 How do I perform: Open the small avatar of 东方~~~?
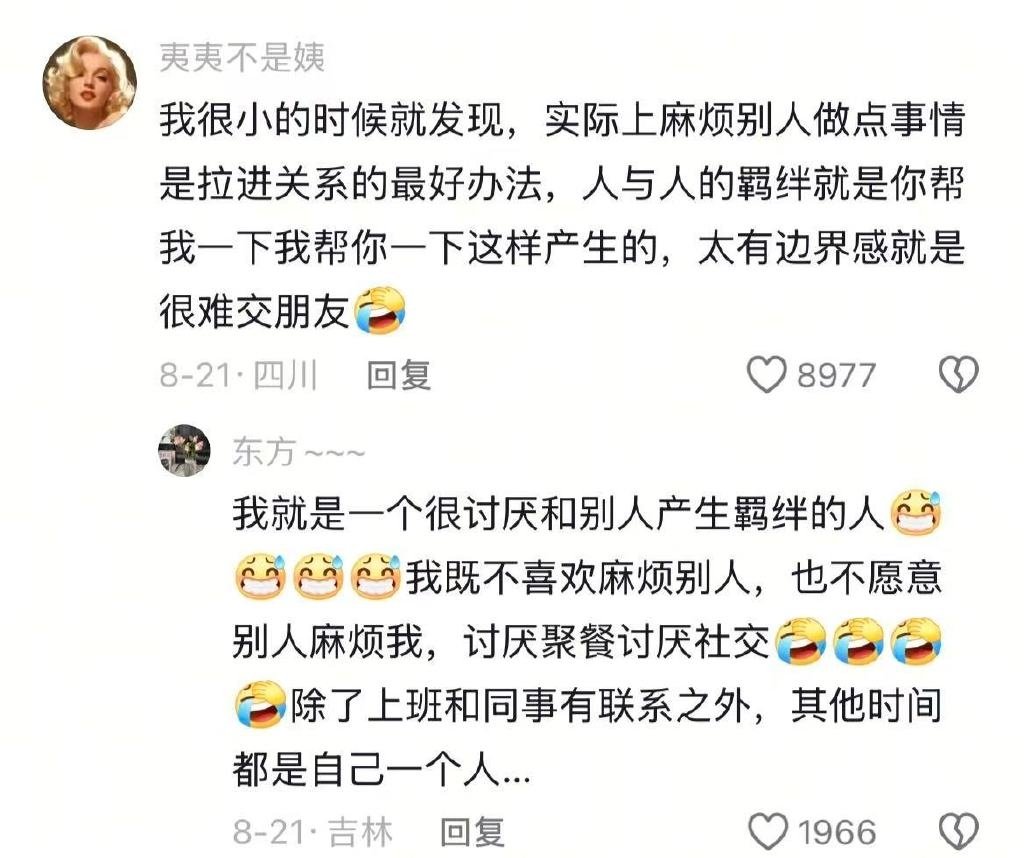pos(184,450)
